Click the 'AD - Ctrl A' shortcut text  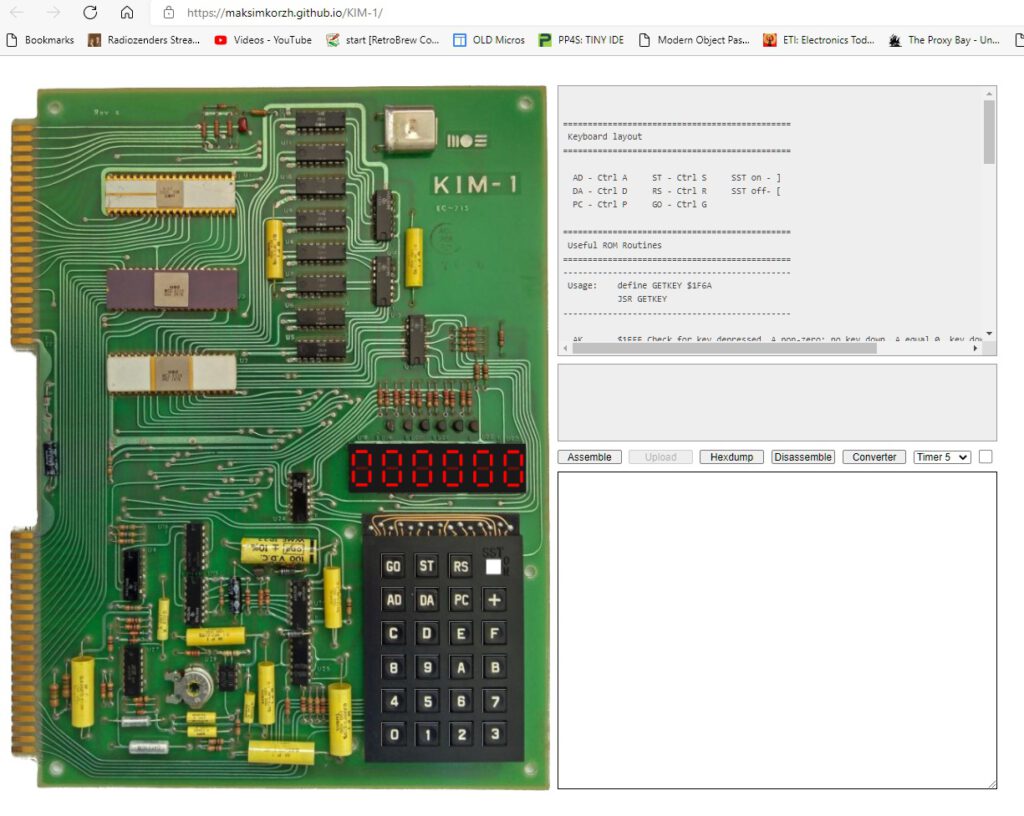(x=600, y=178)
